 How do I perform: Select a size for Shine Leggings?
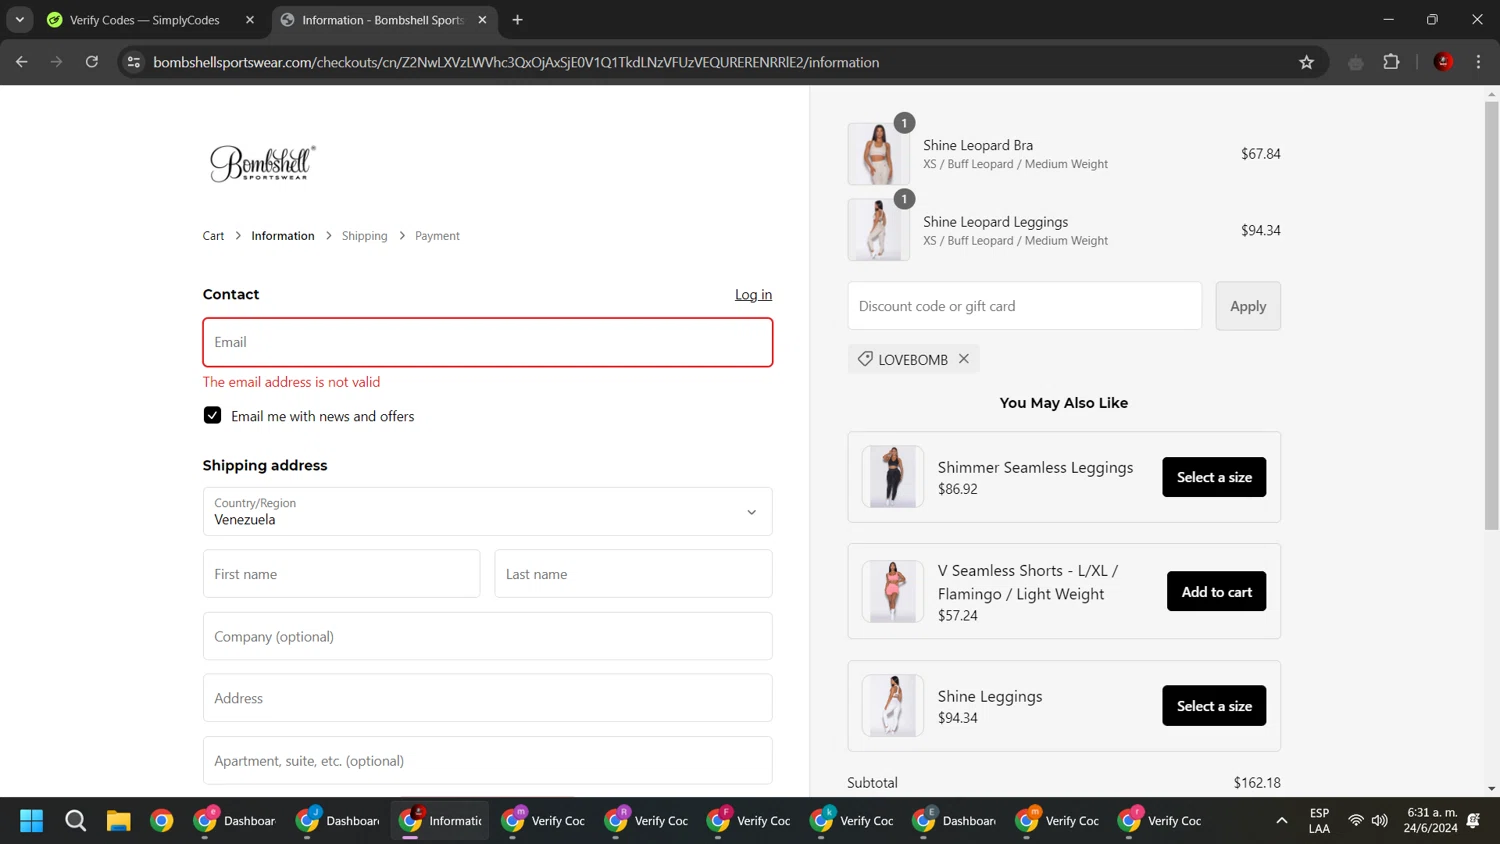[x=1214, y=706]
